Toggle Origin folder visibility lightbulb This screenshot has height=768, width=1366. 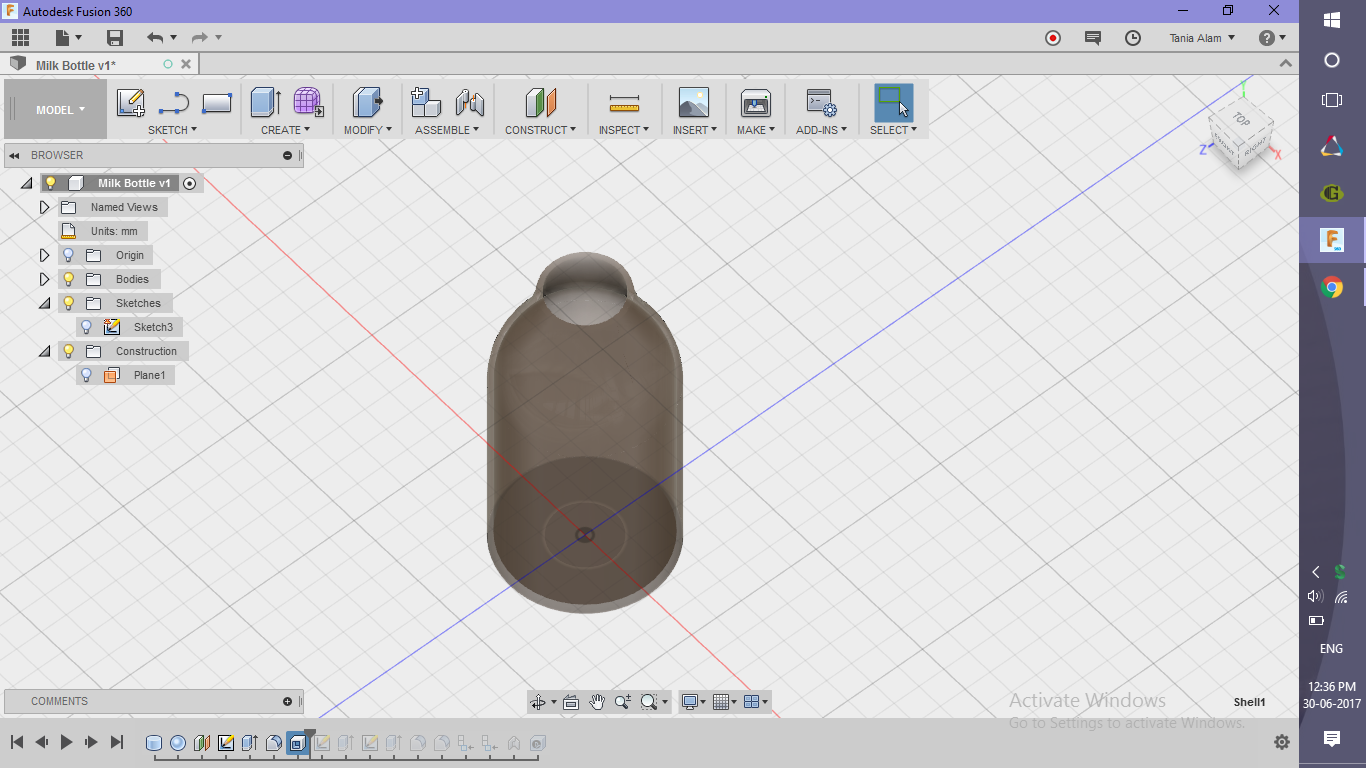(x=69, y=255)
